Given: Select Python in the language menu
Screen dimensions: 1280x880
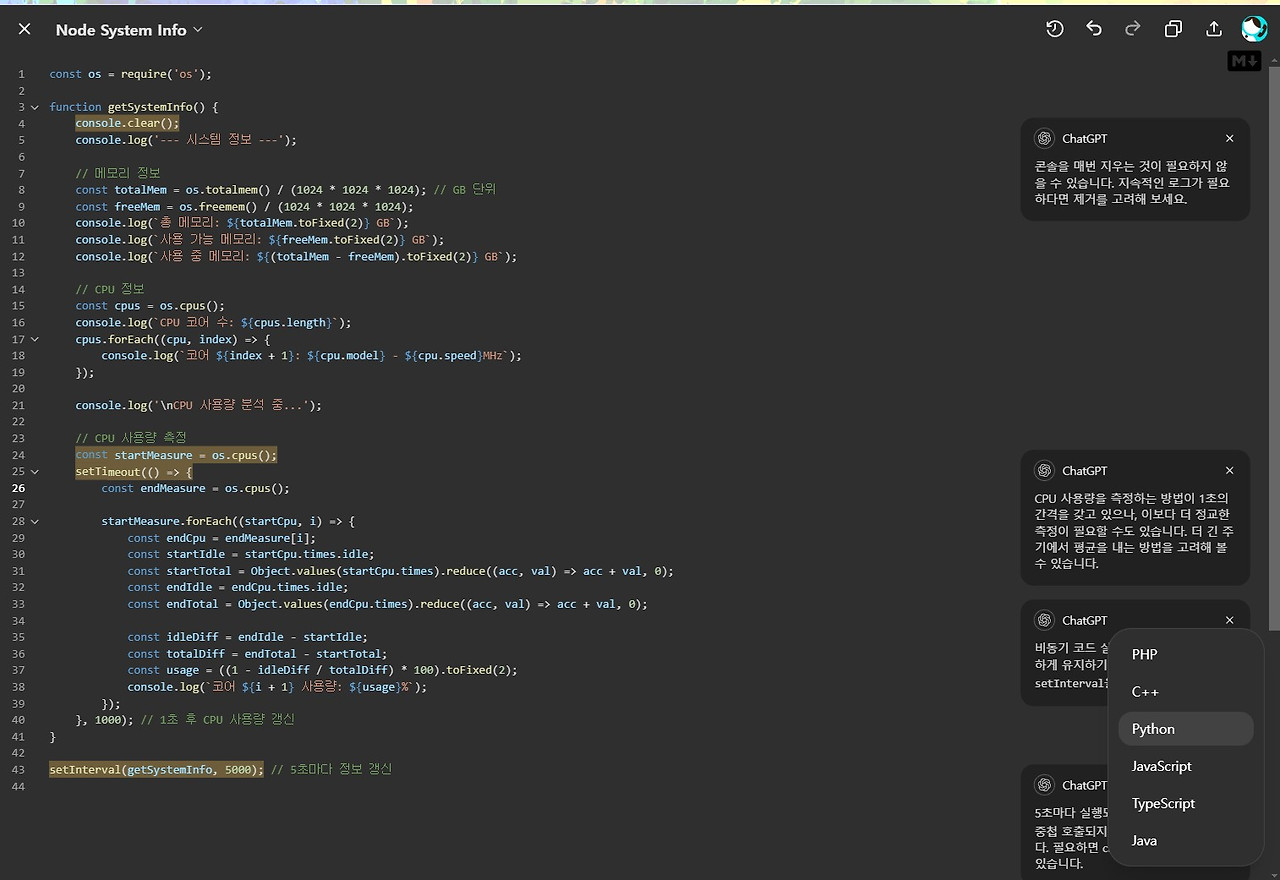Looking at the screenshot, I should [1186, 729].
